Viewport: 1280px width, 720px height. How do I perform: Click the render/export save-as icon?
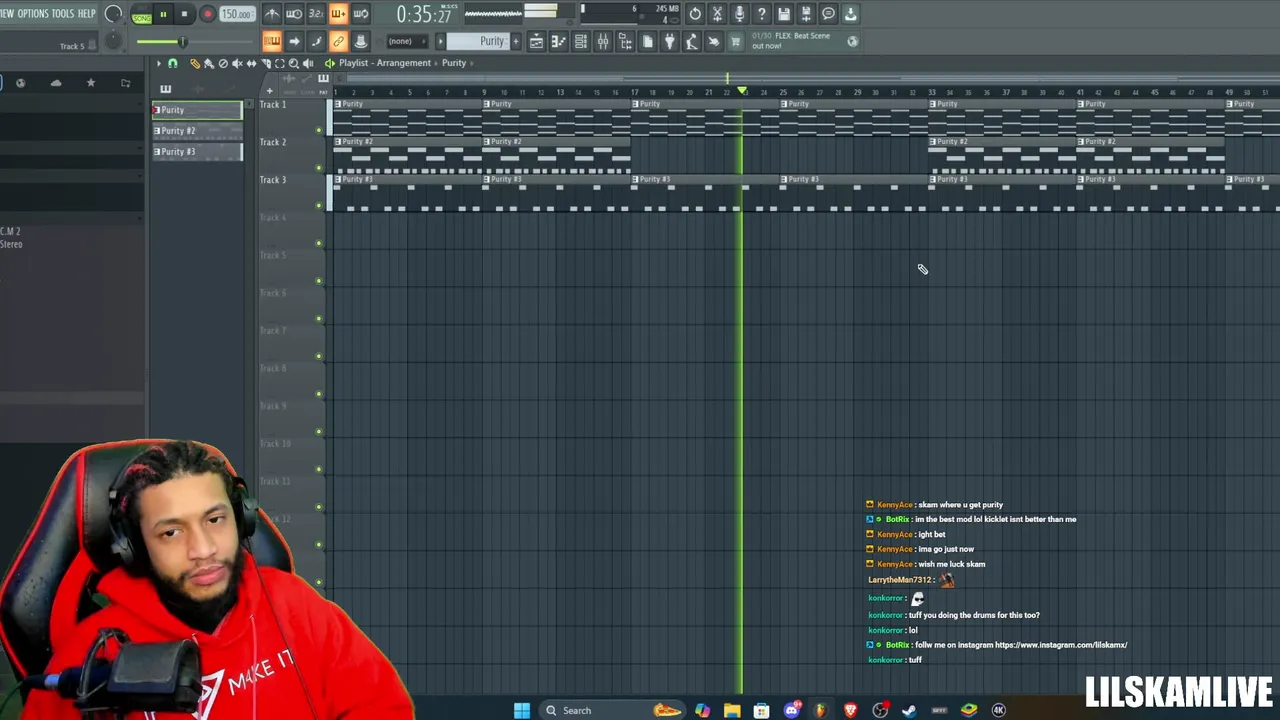coord(806,14)
